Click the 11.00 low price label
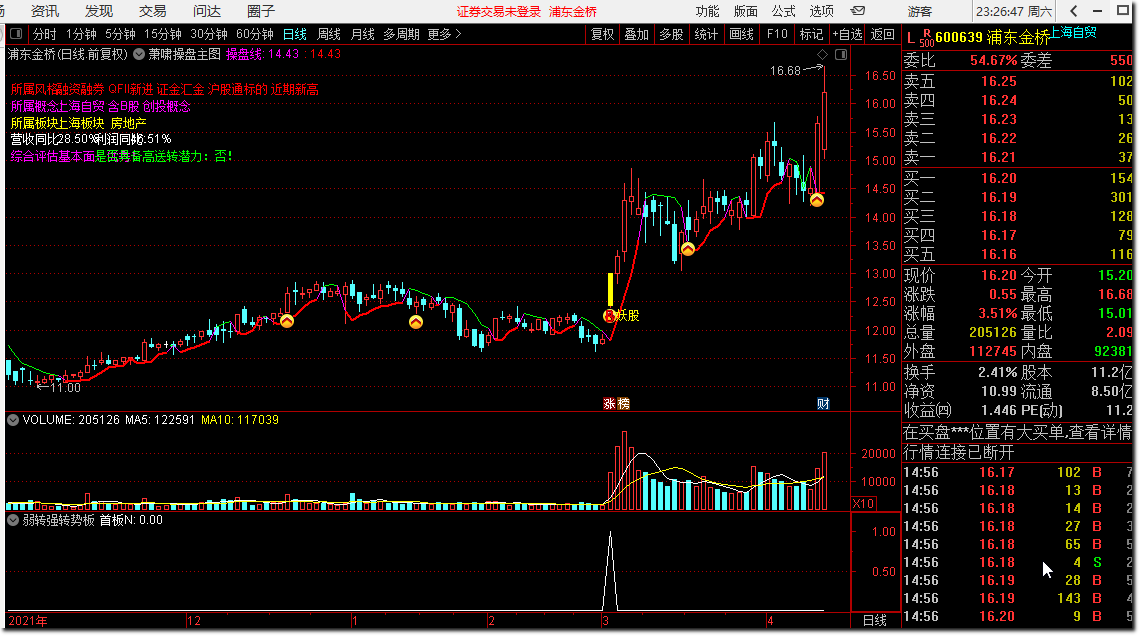Viewport: 1141px width, 636px height. pyautogui.click(x=65, y=388)
